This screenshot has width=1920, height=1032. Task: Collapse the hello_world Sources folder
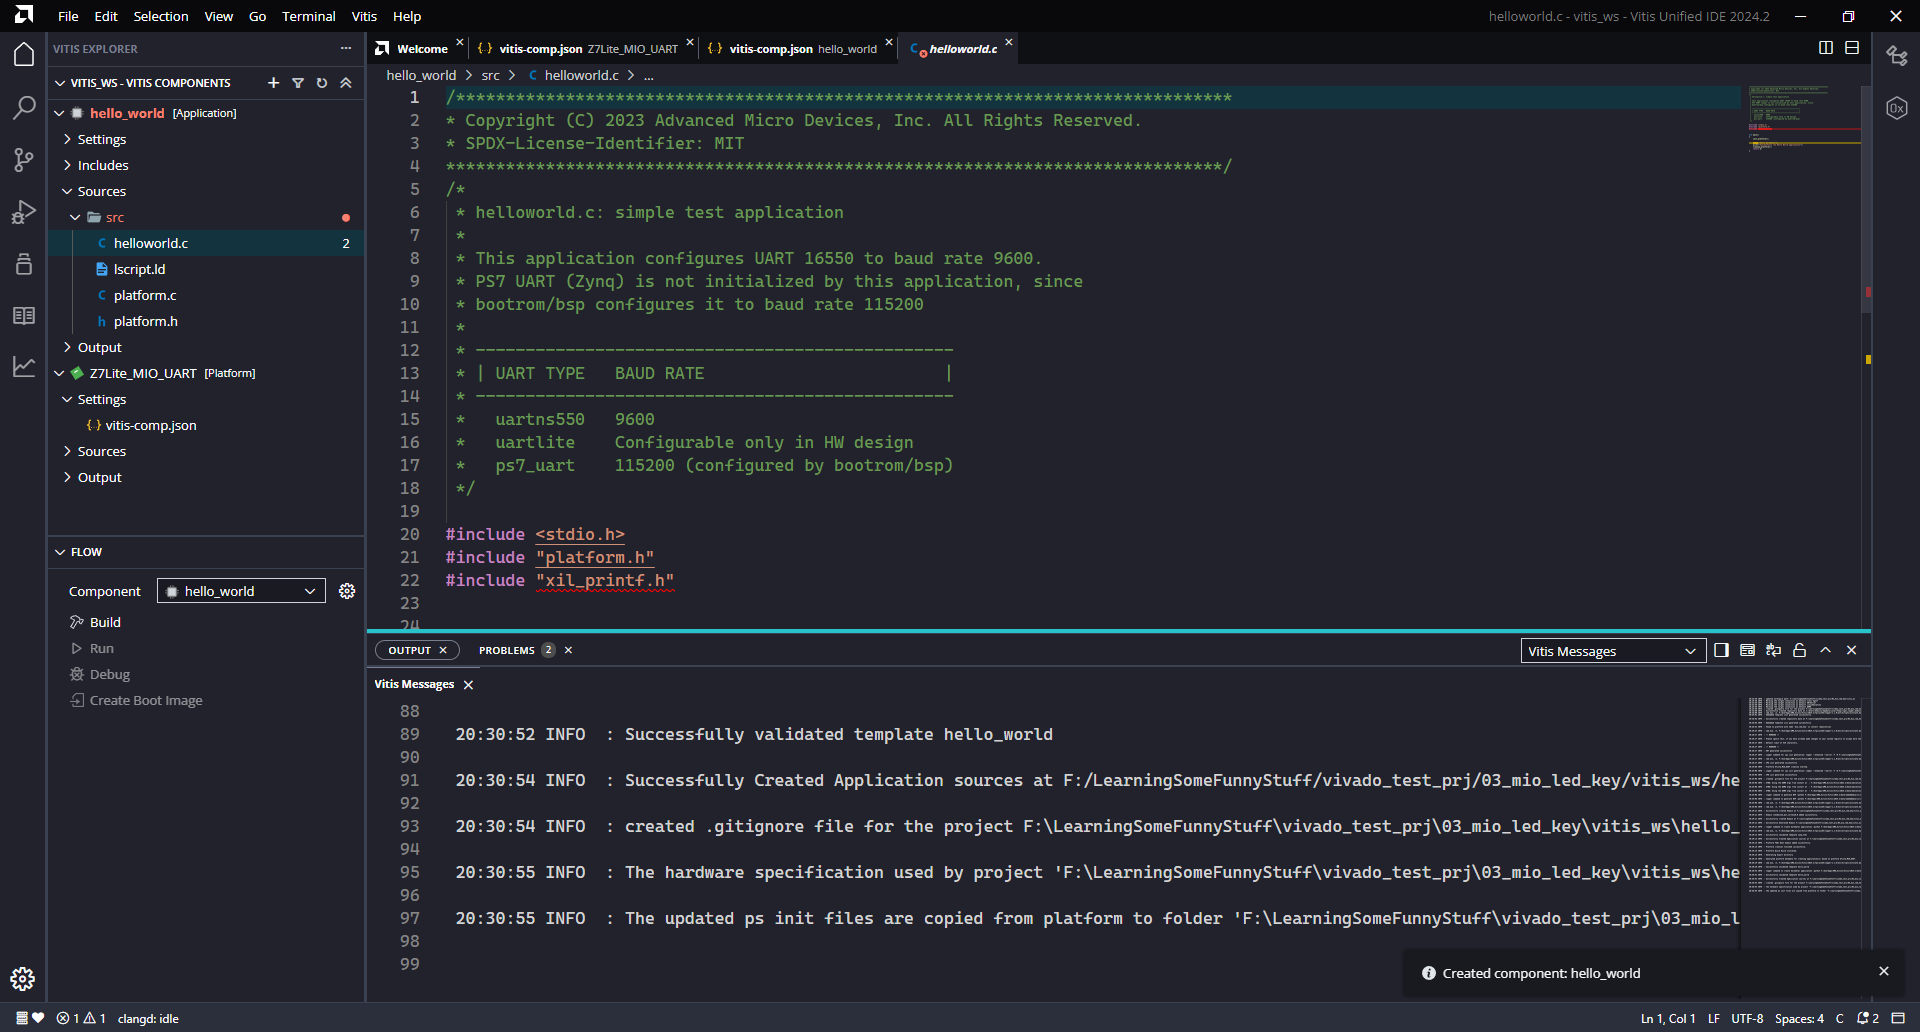click(x=67, y=191)
